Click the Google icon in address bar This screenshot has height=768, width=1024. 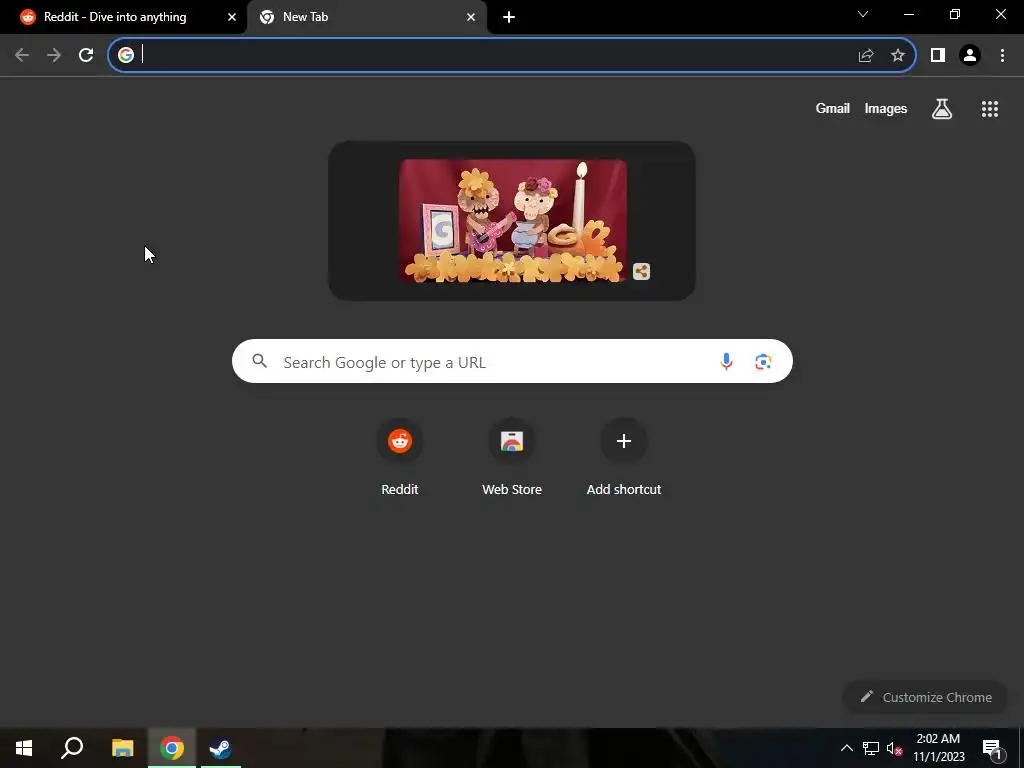point(126,56)
